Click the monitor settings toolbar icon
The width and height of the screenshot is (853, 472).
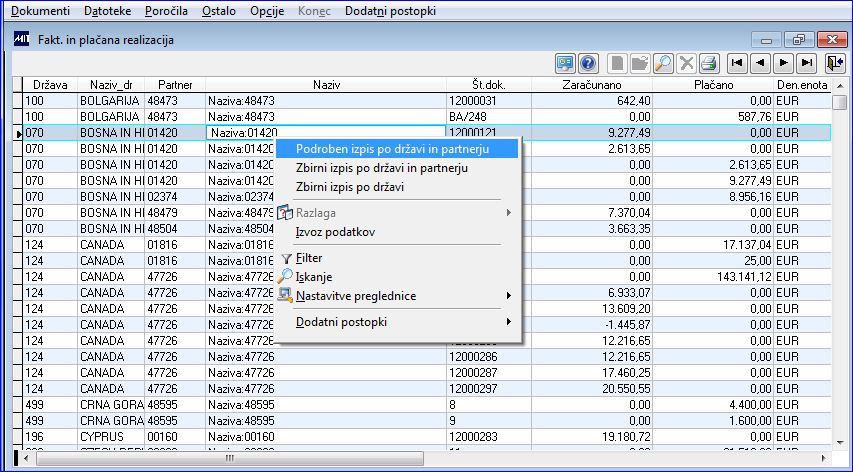(565, 64)
